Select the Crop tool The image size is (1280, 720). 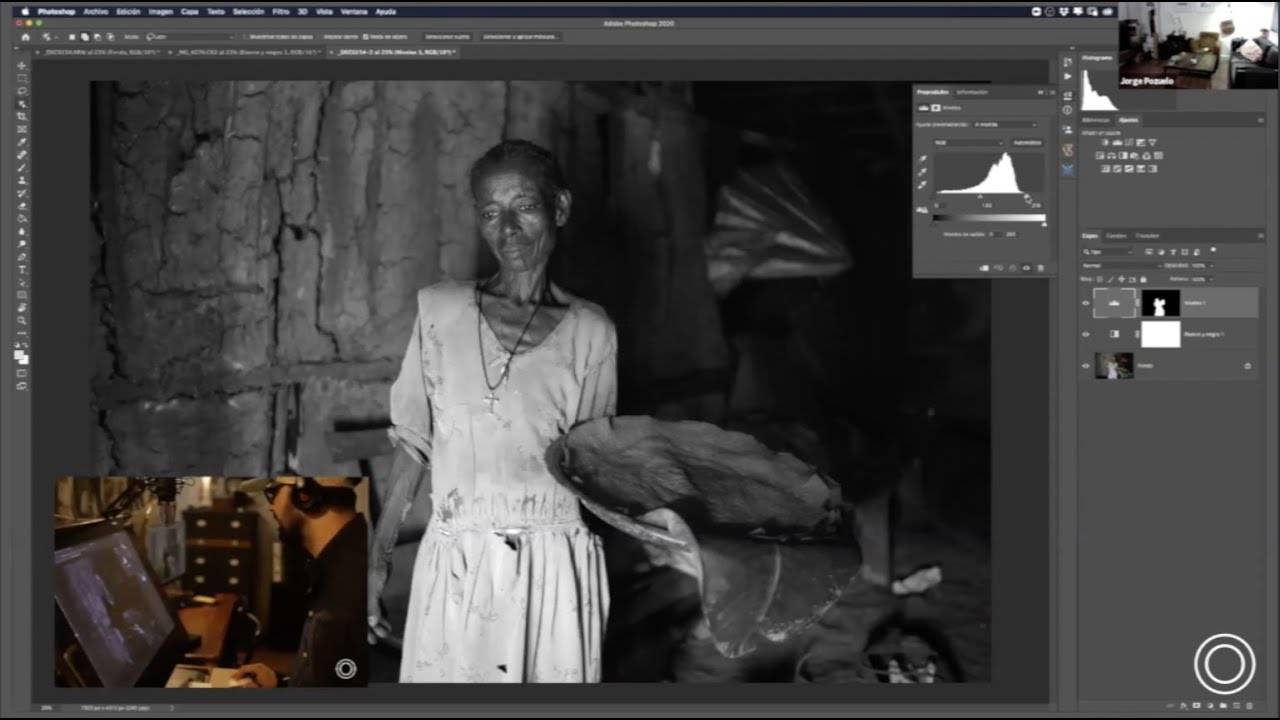tap(22, 117)
